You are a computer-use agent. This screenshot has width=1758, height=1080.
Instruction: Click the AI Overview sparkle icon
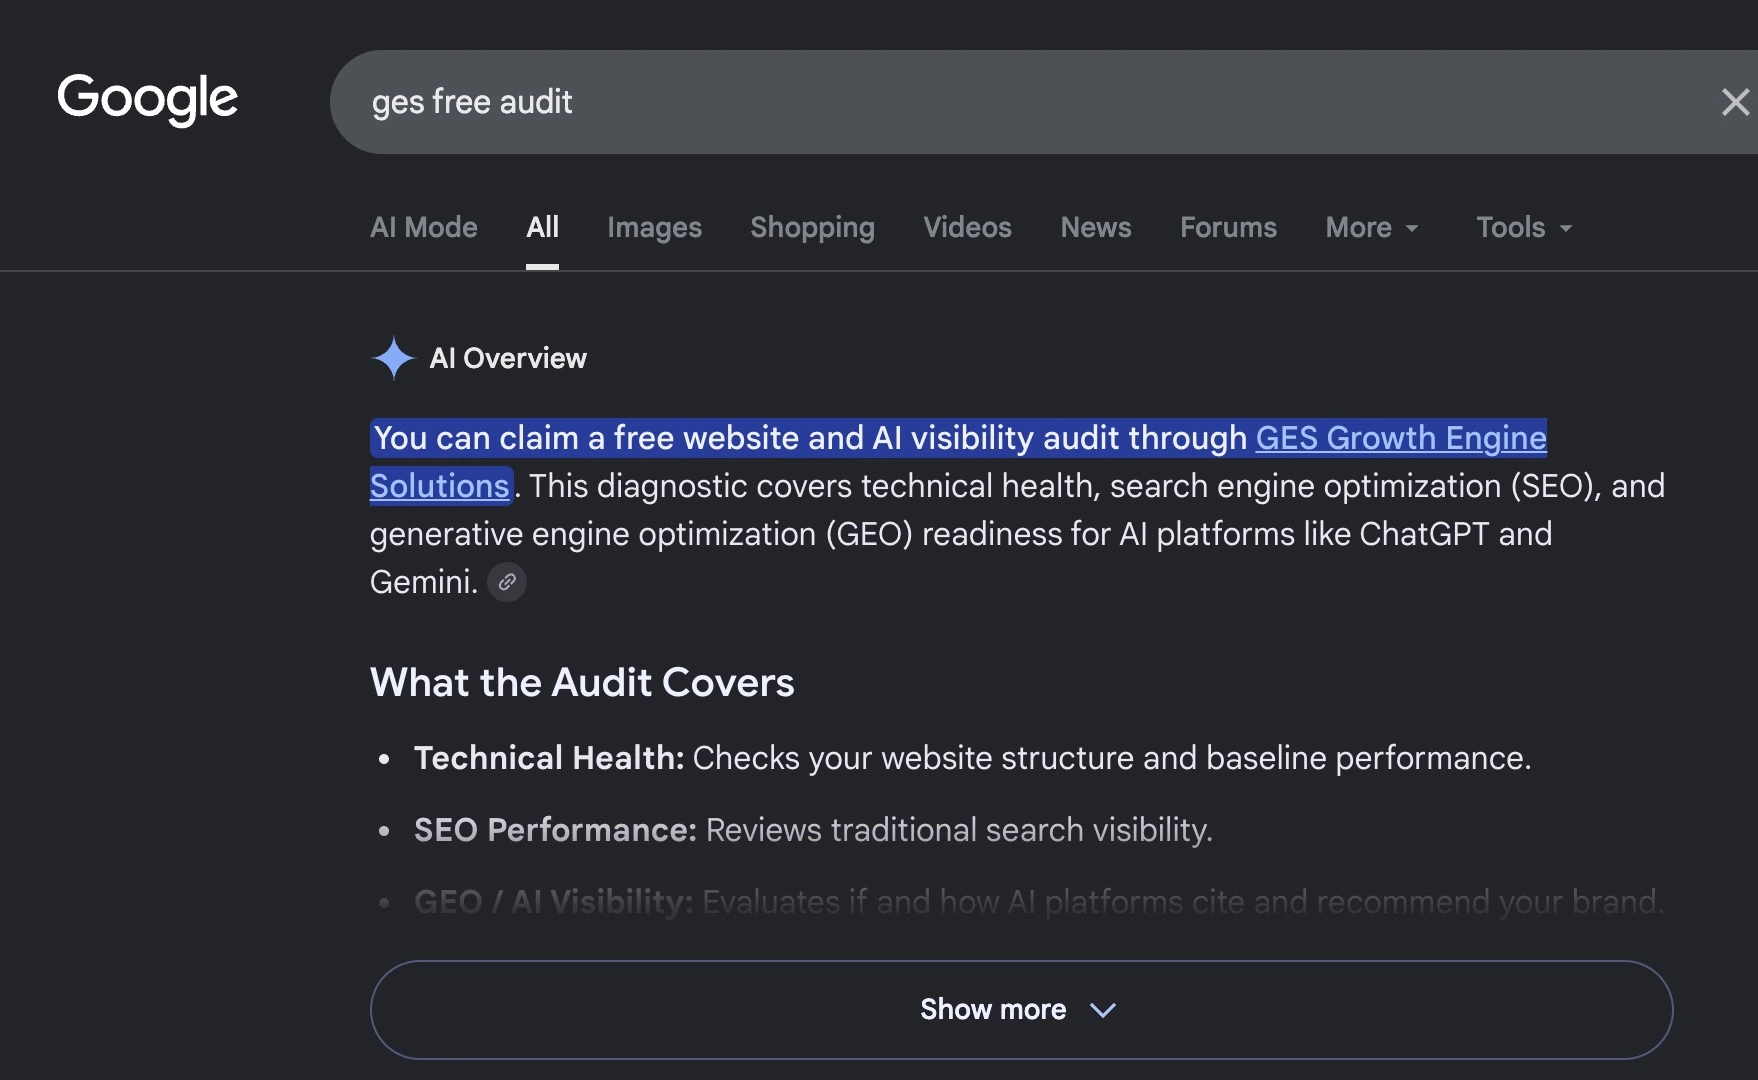pos(393,358)
